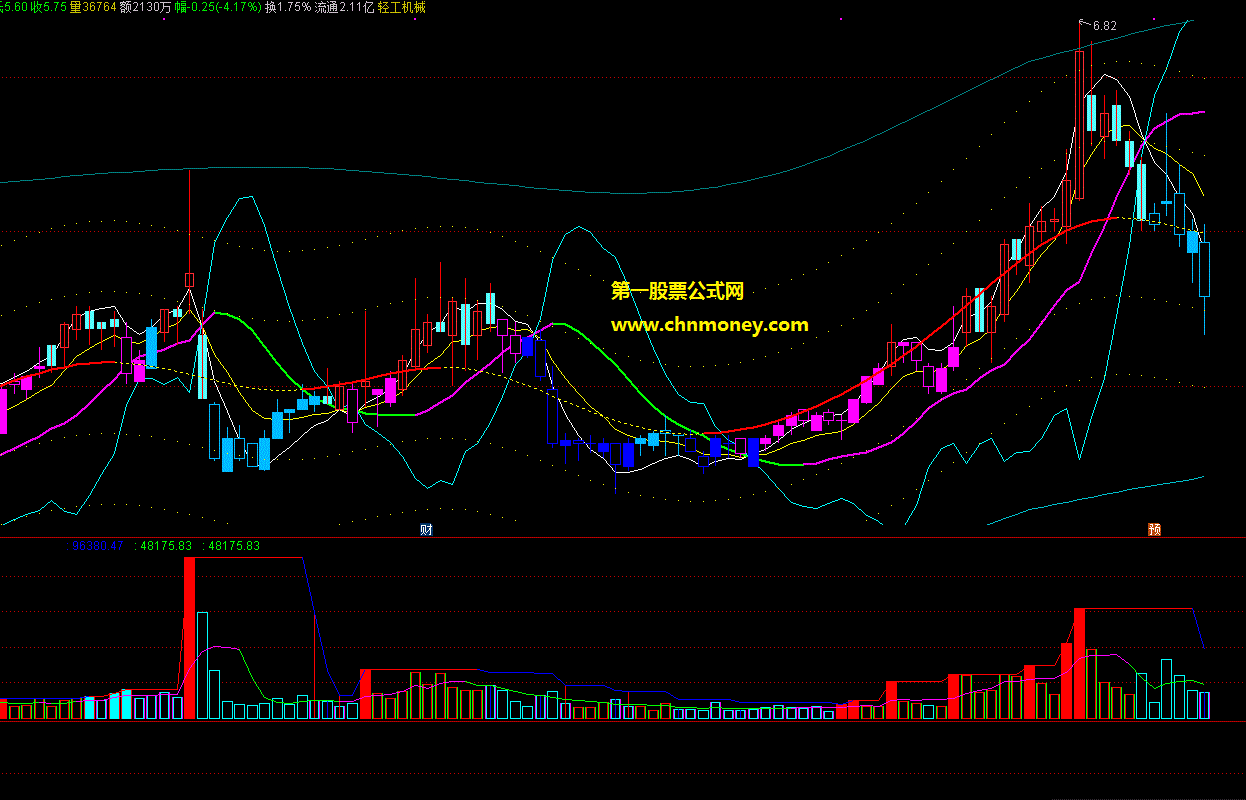Screen dimensions: 1246x800
Task: Click the 轻工机械 sector label
Action: click(401, 7)
